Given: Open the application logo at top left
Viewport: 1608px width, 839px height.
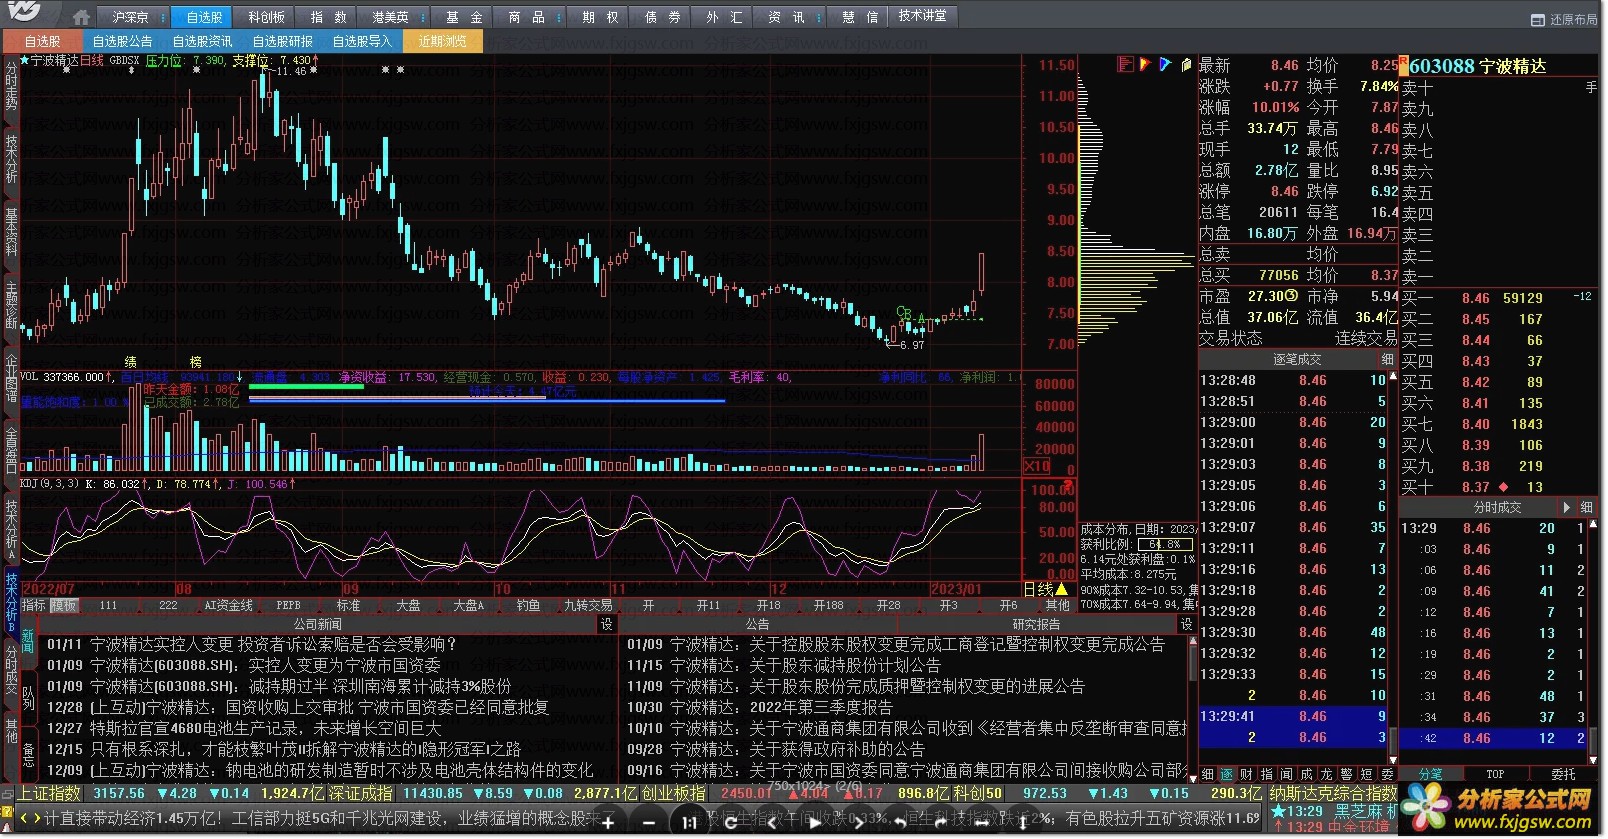Looking at the screenshot, I should (24, 13).
